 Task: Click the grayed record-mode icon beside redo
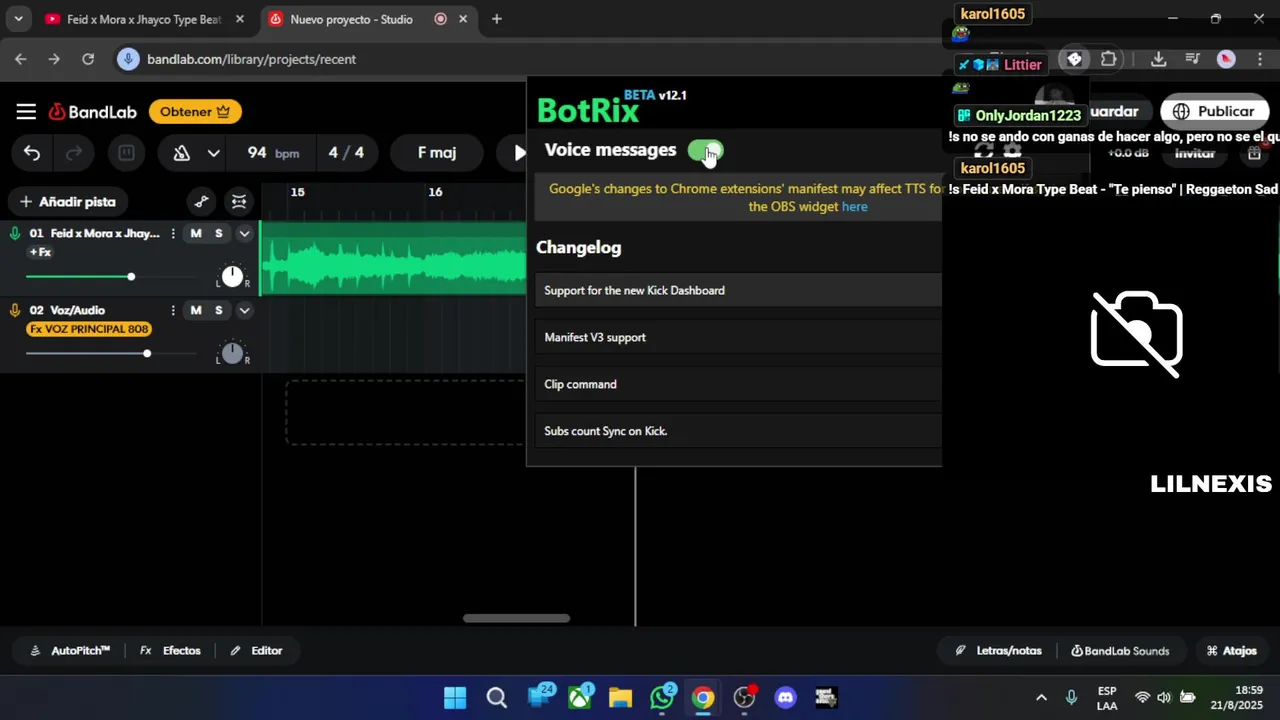click(x=126, y=153)
